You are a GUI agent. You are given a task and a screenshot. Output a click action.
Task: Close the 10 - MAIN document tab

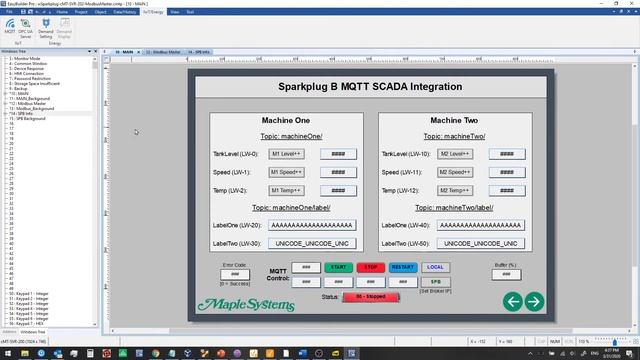coord(138,52)
